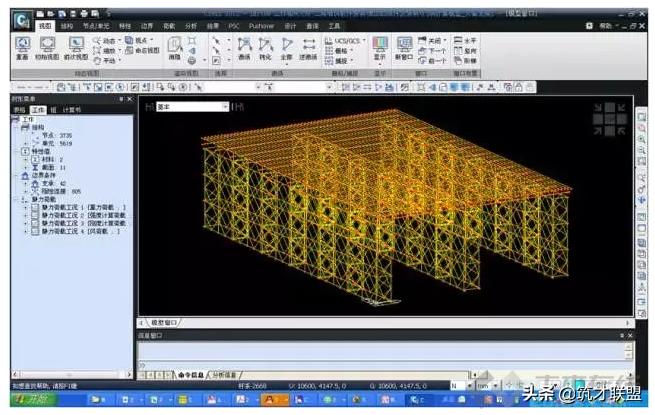Click 下一个 next window button

pyautogui.click(x=432, y=51)
